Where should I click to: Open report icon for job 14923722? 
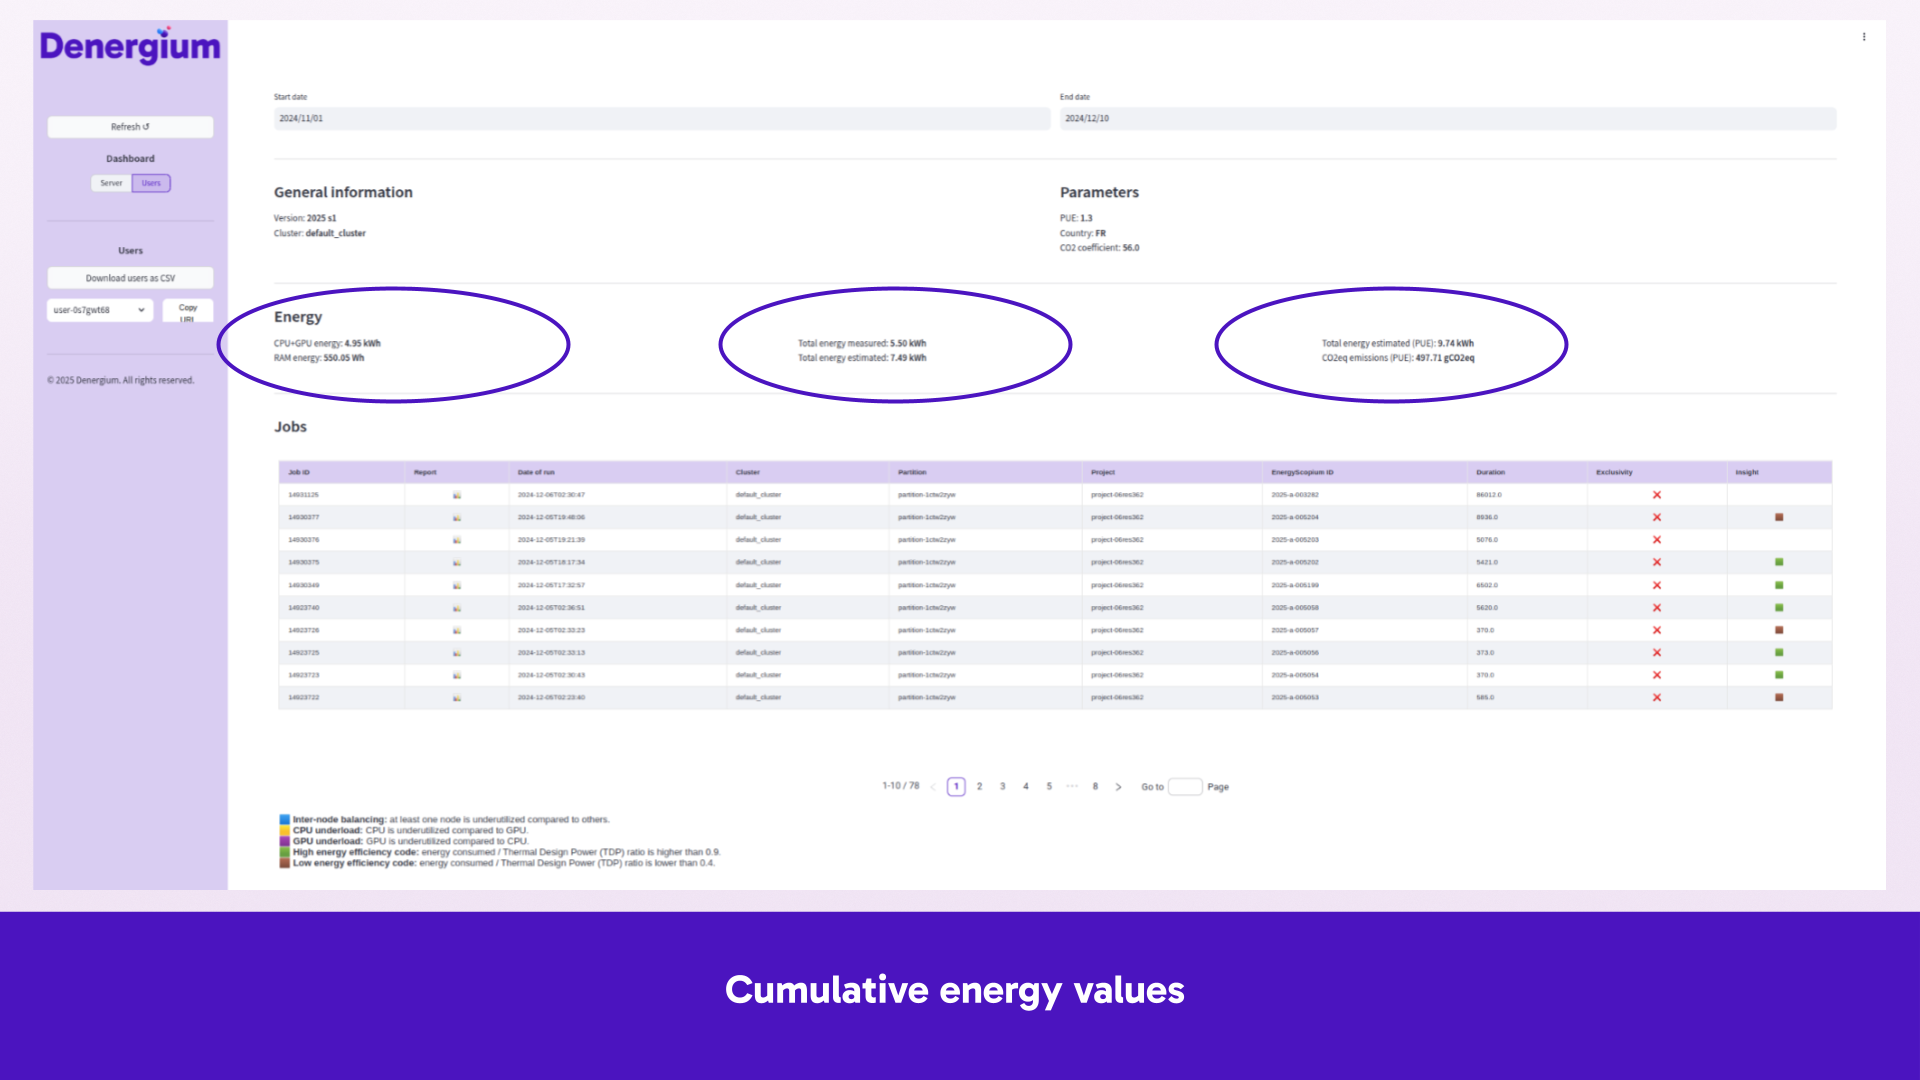[x=457, y=698]
